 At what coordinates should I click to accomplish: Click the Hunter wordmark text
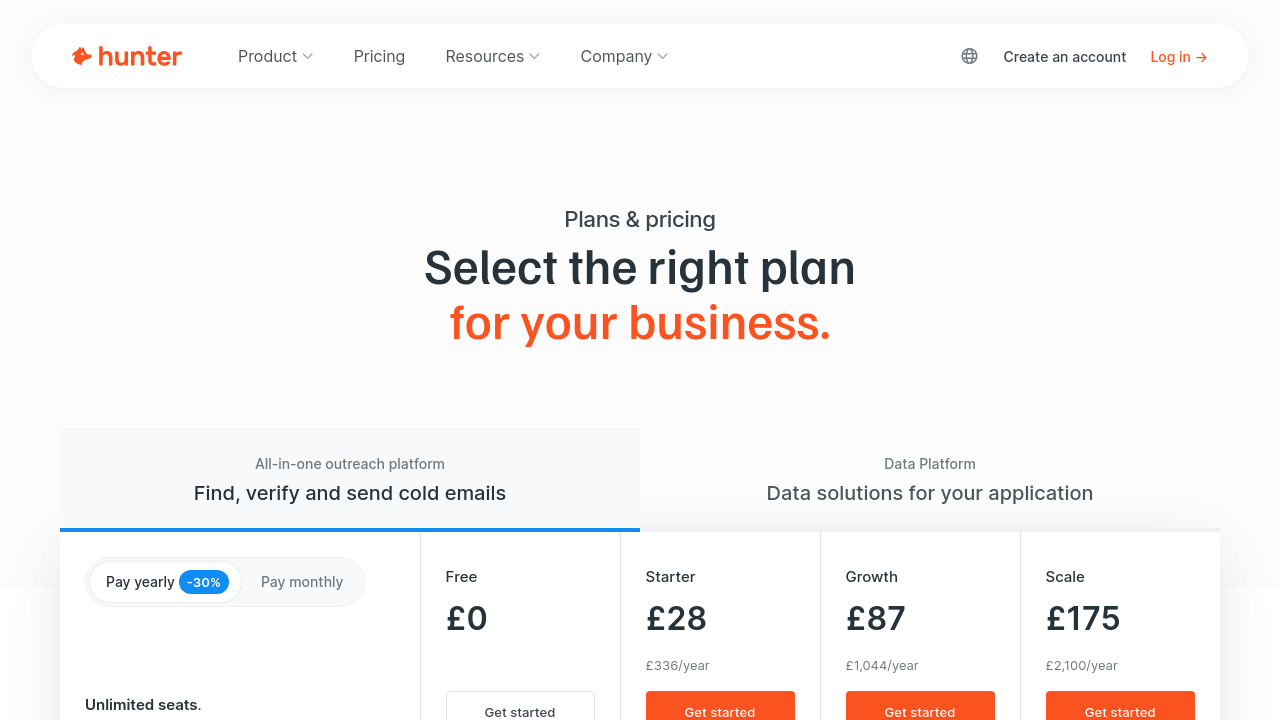pos(140,56)
